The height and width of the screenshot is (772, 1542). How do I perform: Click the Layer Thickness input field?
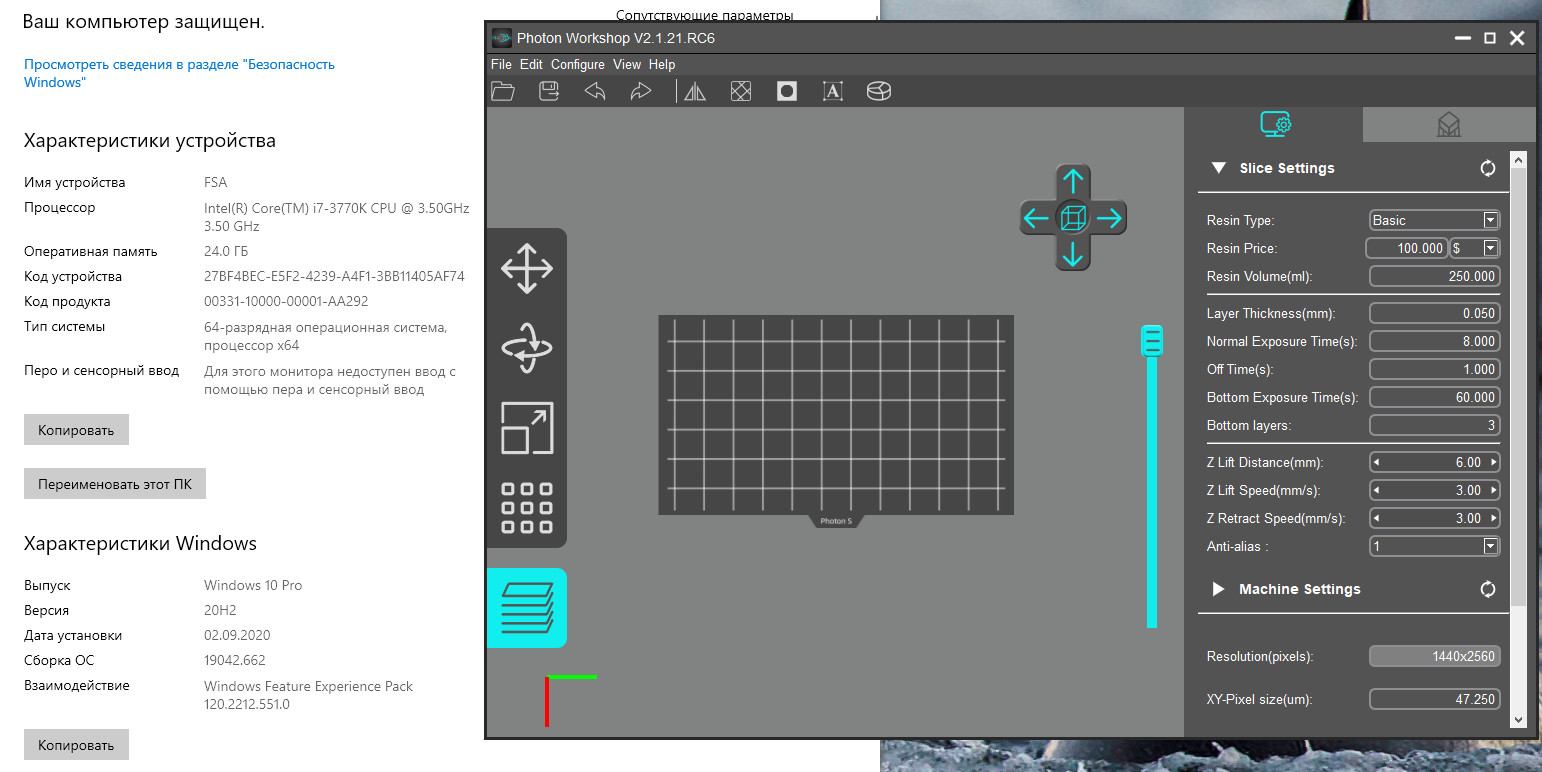pos(1434,313)
